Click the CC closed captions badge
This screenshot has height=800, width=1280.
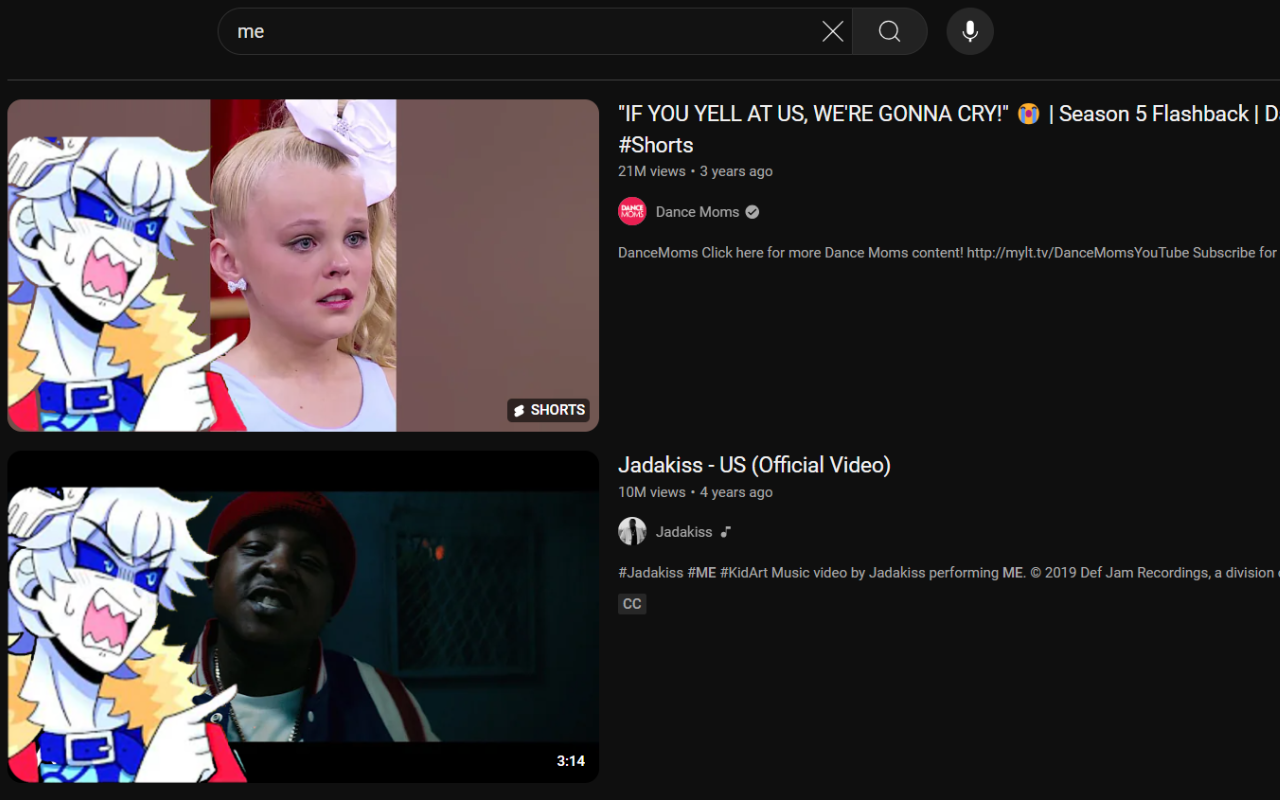point(632,604)
